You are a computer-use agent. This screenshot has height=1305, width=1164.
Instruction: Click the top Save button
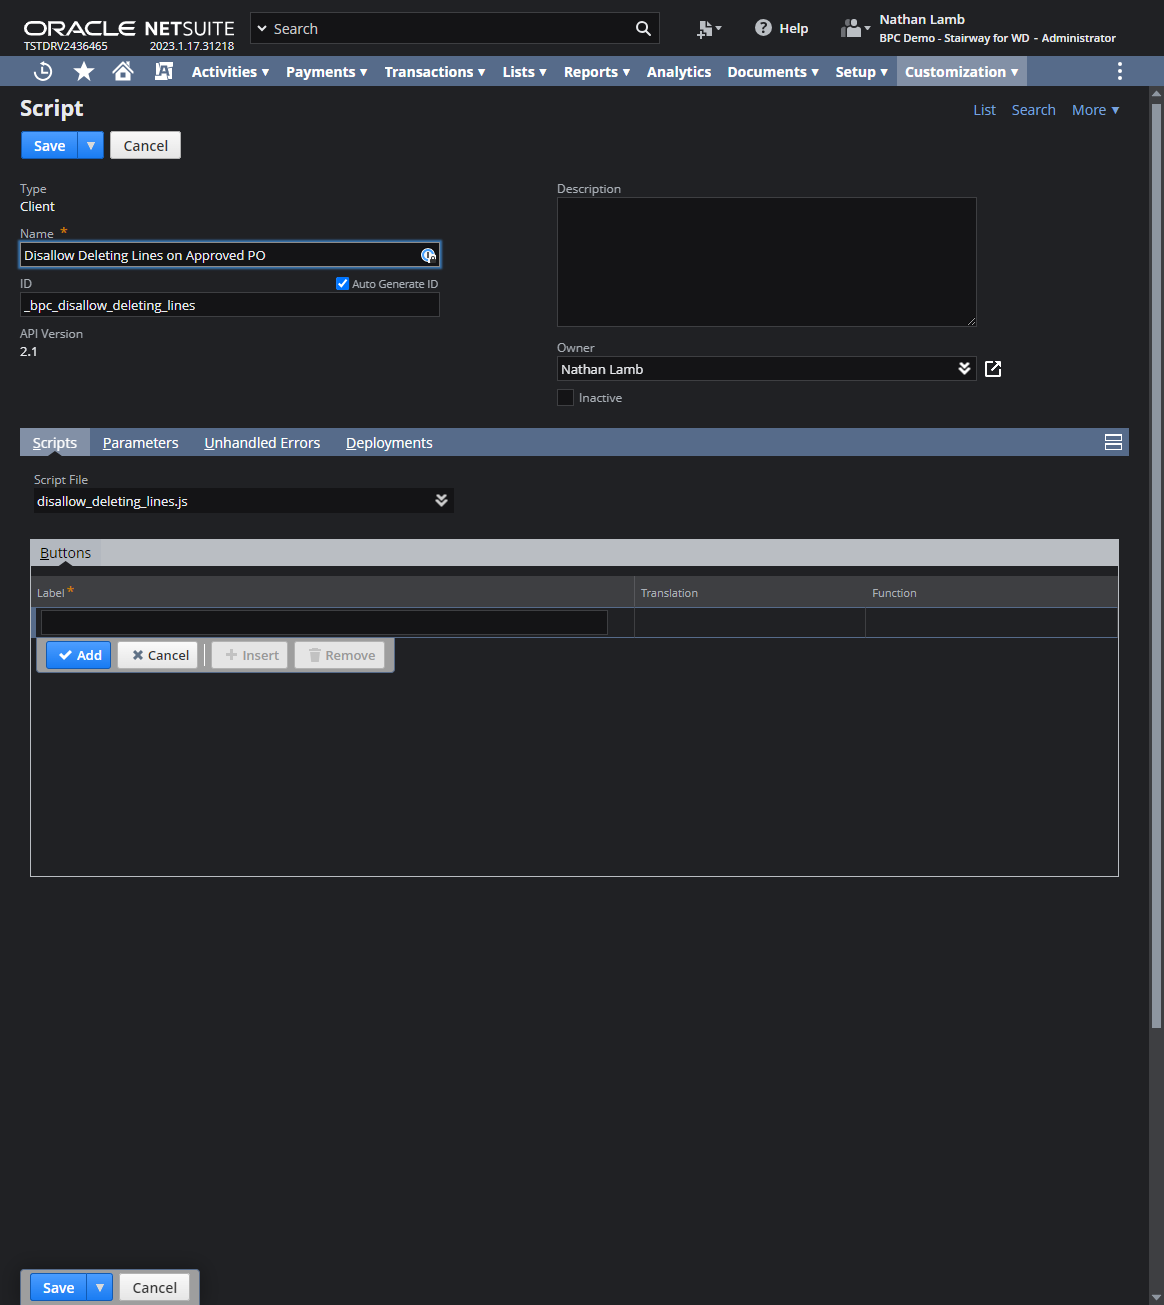point(50,145)
